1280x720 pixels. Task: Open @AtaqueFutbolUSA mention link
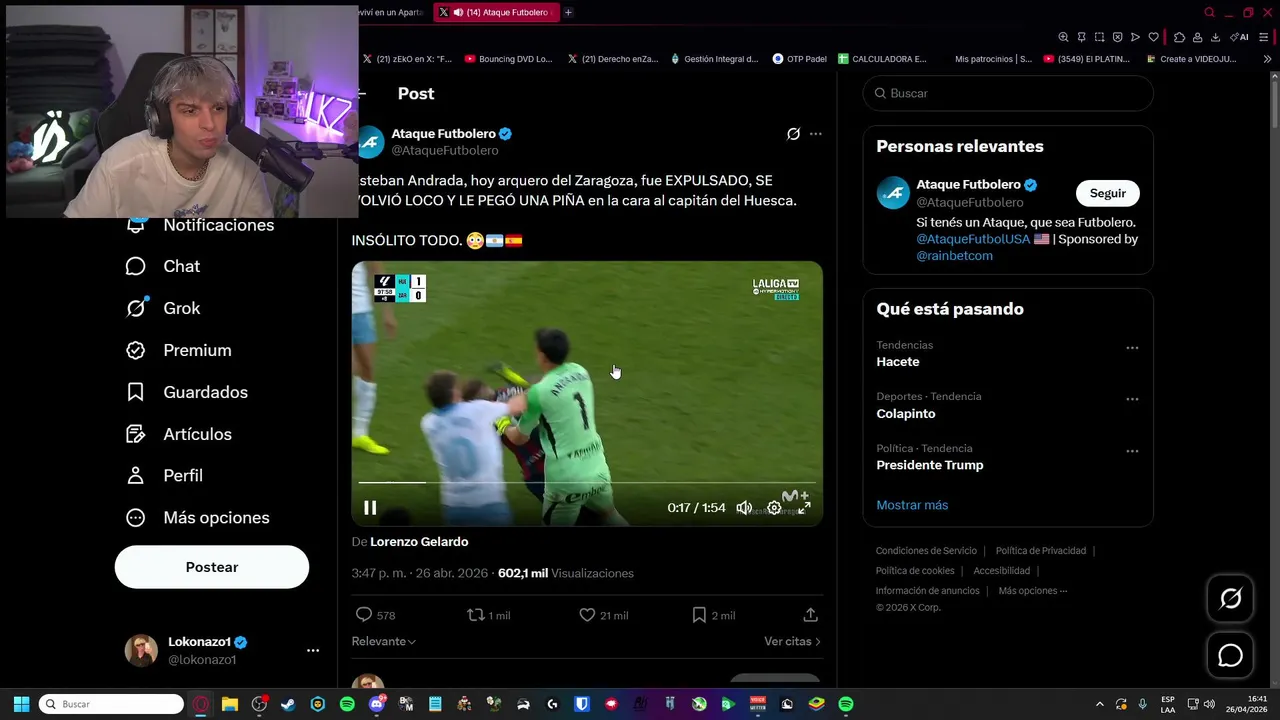973,239
